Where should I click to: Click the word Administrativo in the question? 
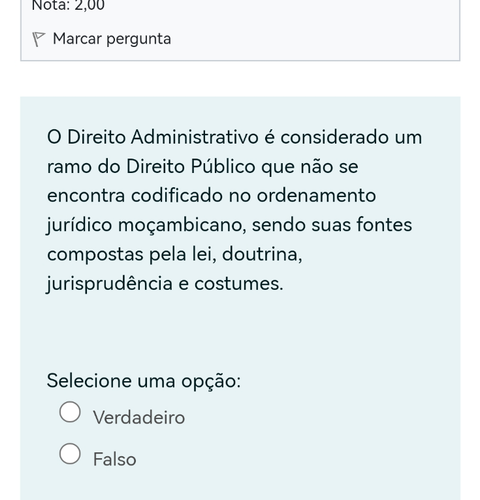(195, 137)
